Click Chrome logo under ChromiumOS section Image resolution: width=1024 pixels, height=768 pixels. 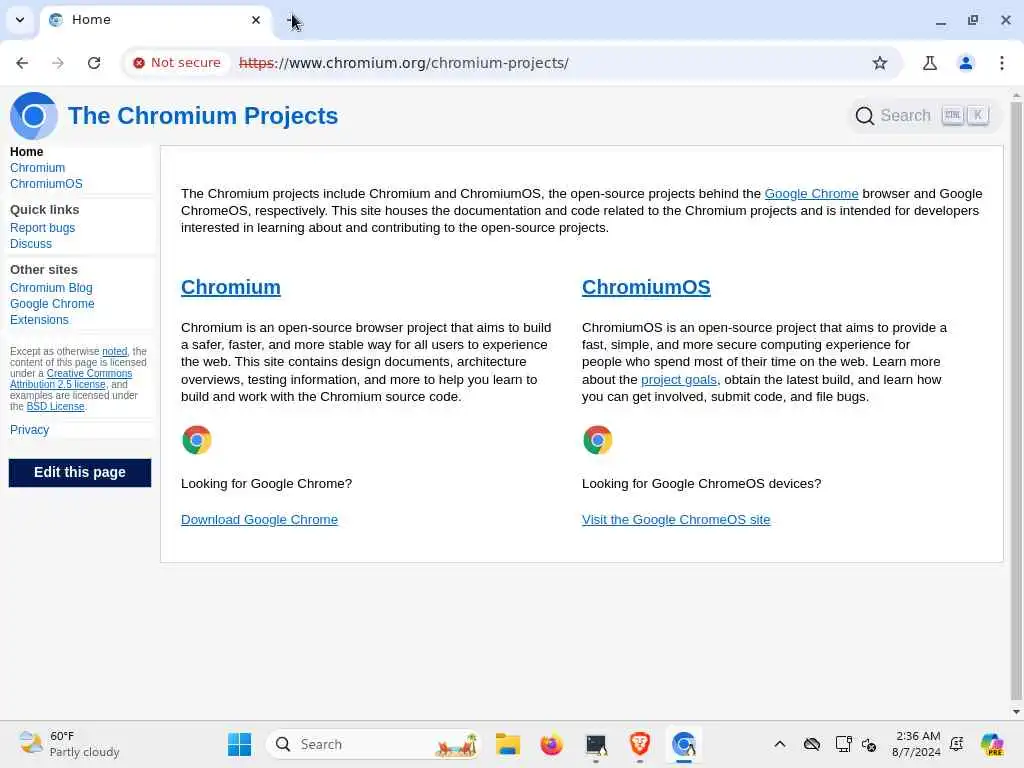[x=598, y=440]
